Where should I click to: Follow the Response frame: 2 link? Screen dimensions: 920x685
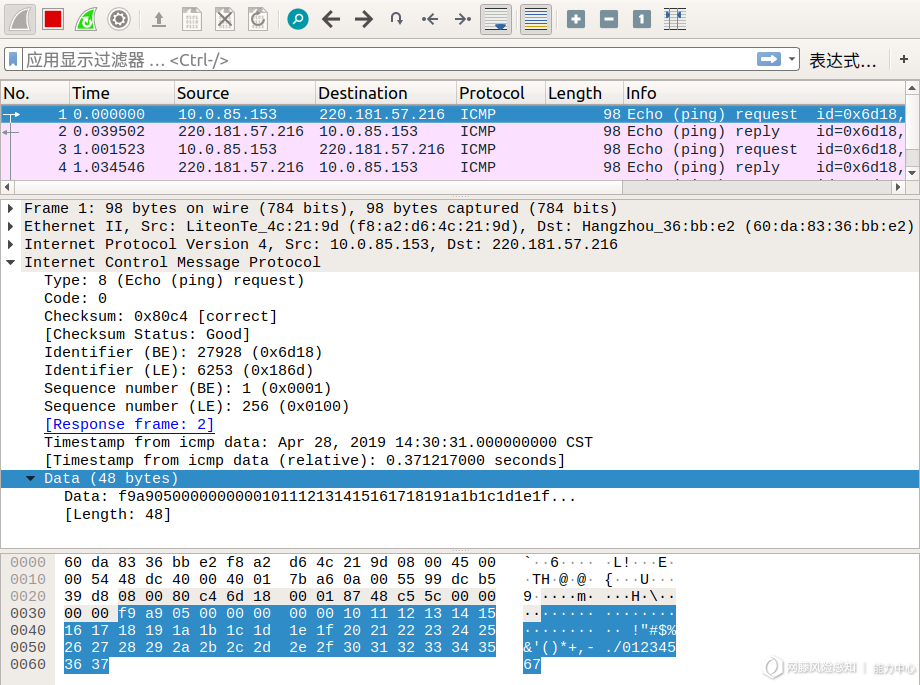coord(129,424)
